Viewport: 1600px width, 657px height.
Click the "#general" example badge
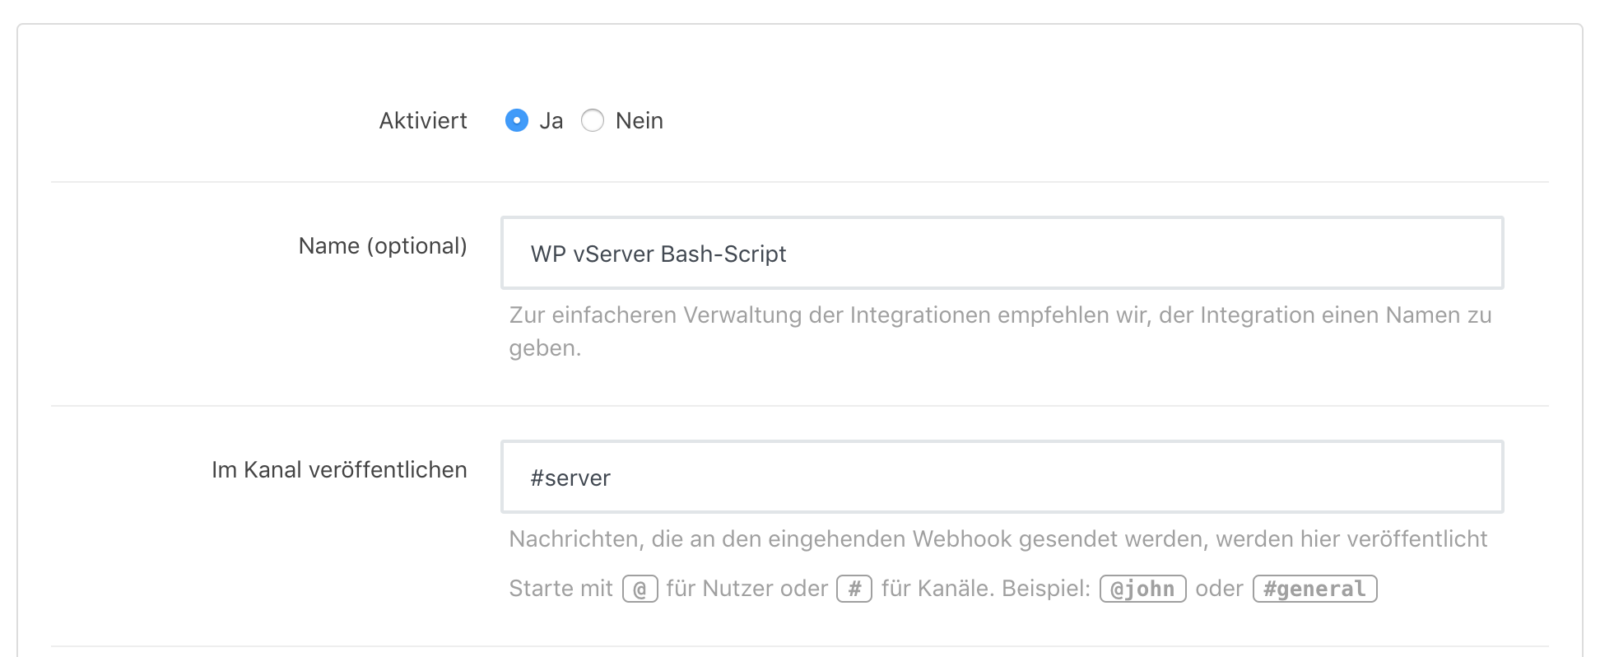coord(1315,589)
